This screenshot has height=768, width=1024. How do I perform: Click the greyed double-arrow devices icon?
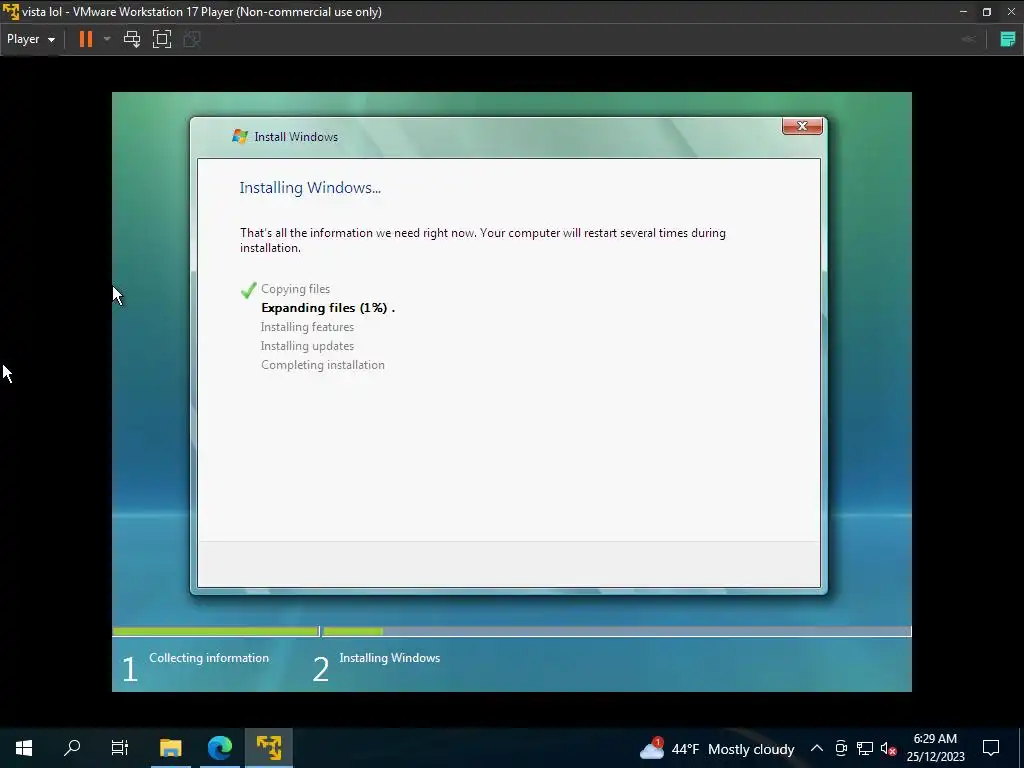tap(968, 39)
